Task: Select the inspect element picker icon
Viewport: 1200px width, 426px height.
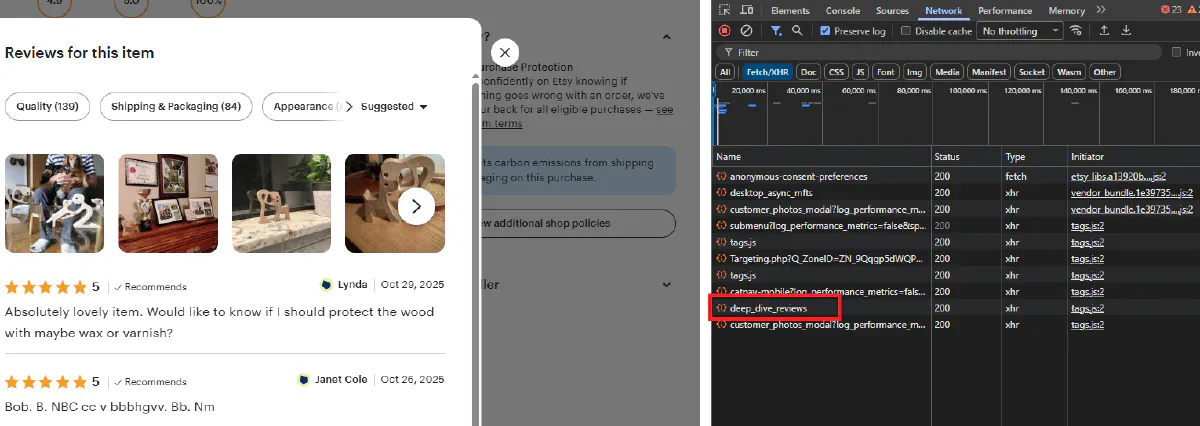Action: (725, 11)
